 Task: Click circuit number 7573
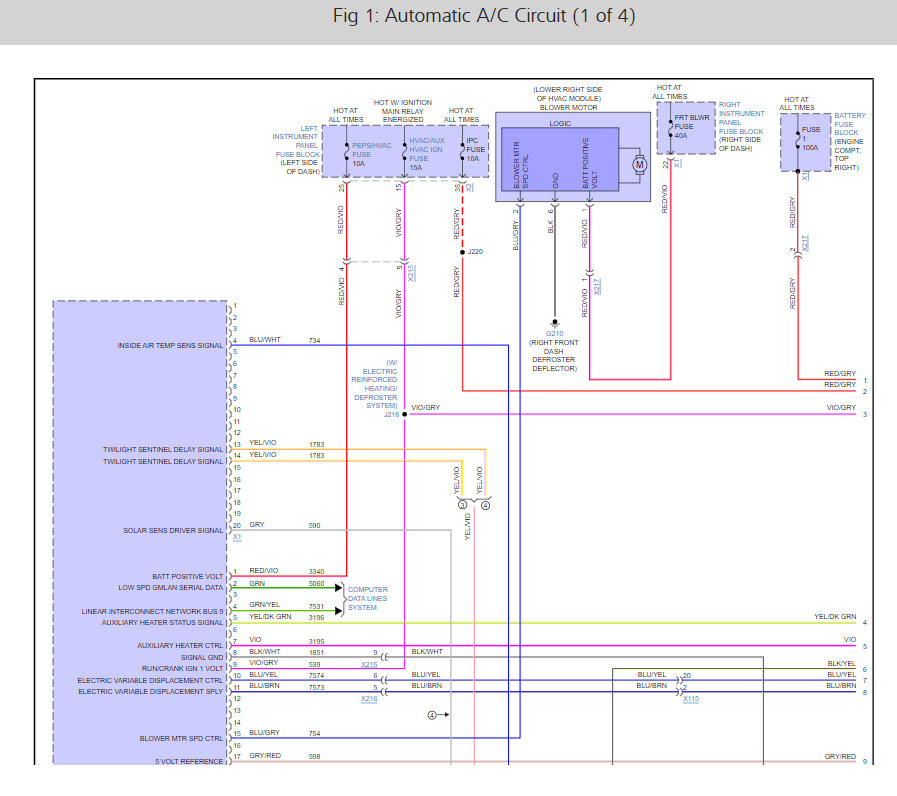coord(316,687)
